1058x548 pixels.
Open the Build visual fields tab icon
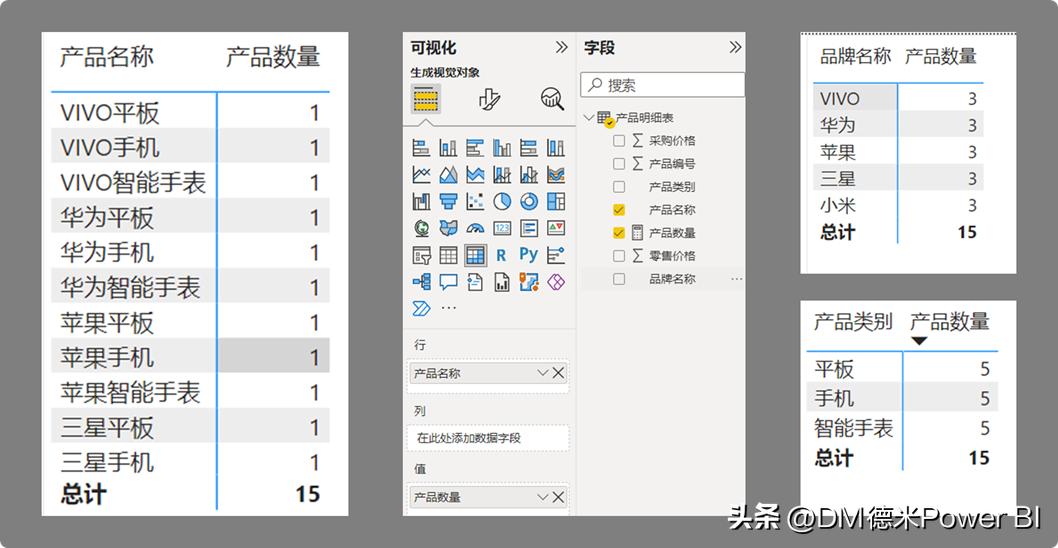pos(426,99)
